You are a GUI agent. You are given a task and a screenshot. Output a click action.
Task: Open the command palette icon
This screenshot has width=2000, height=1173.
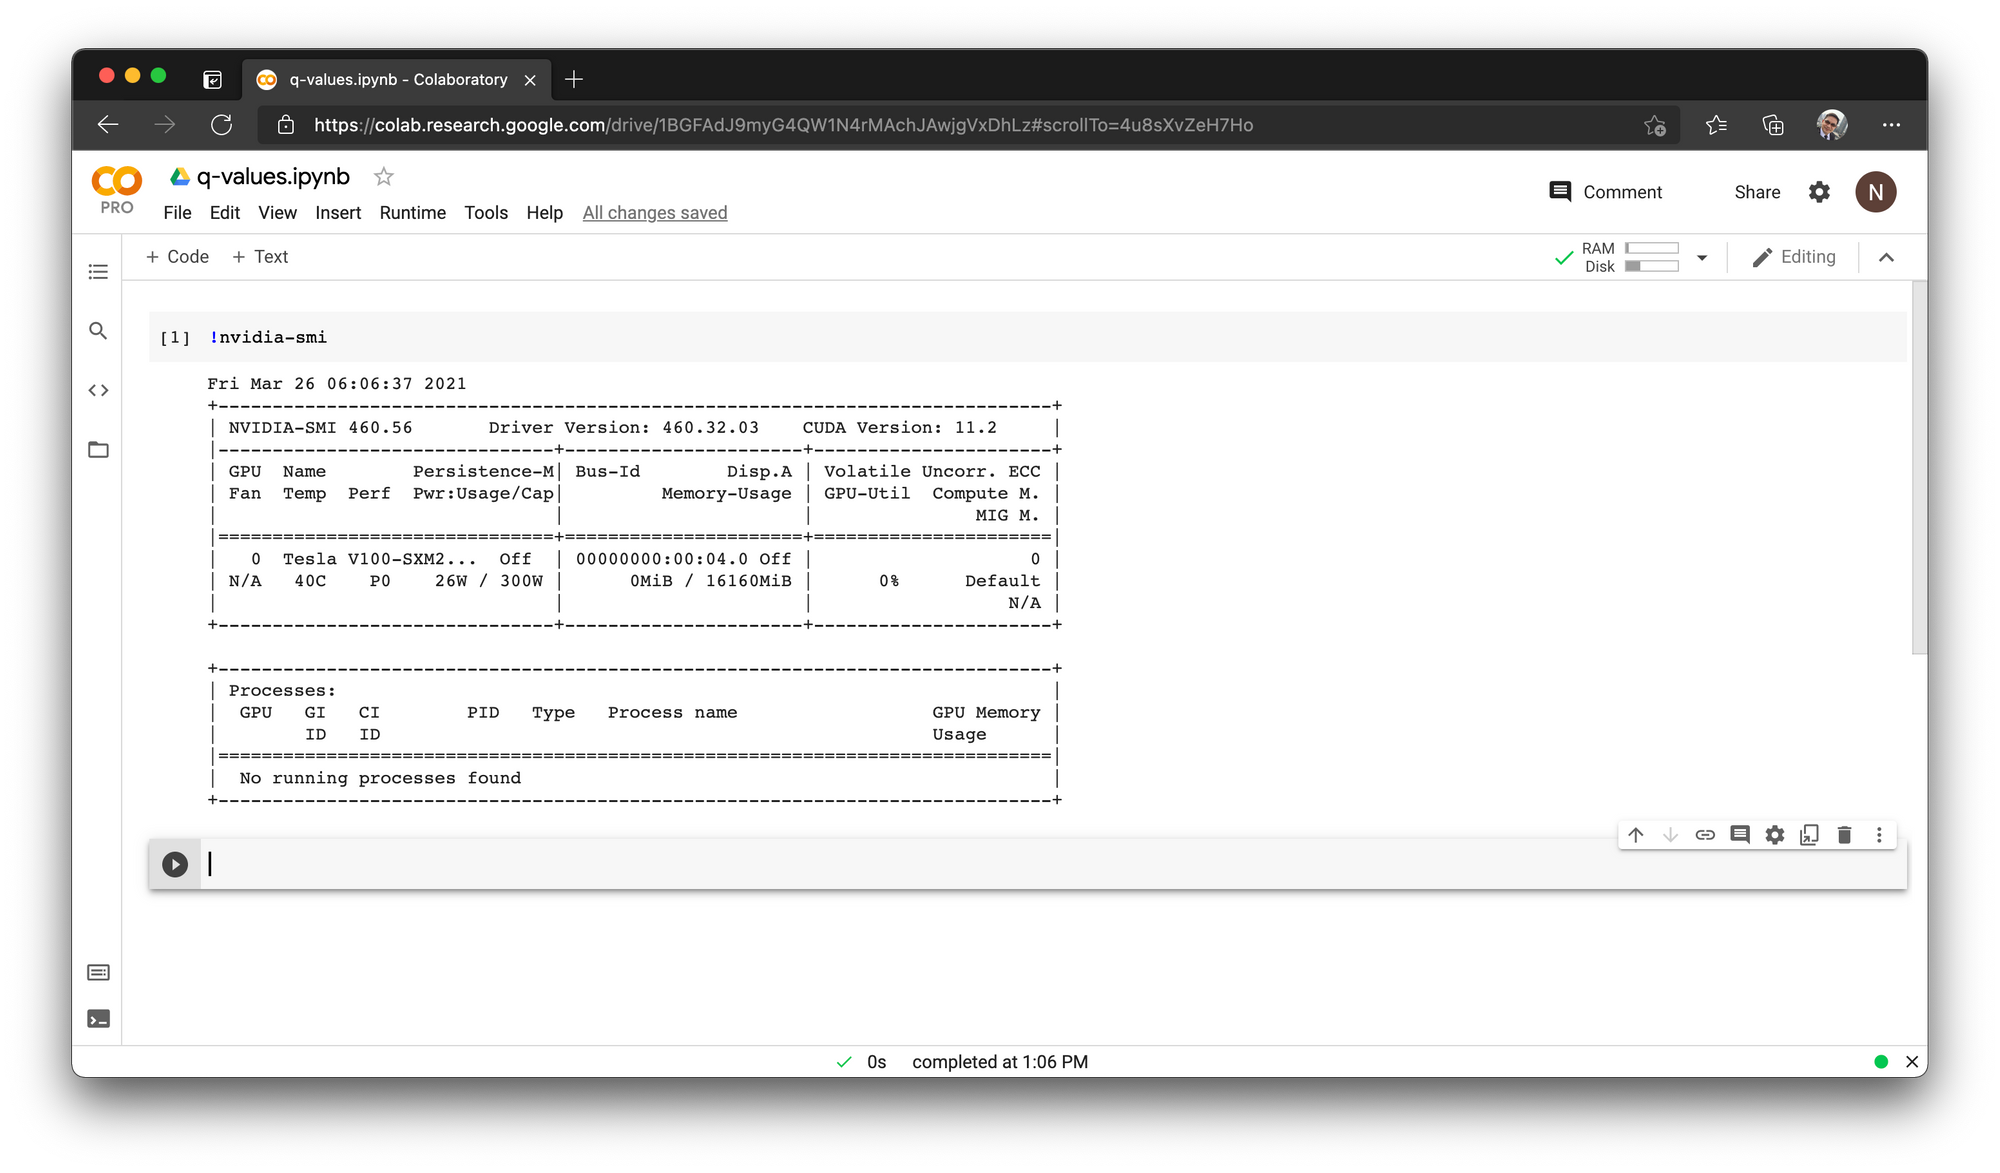(97, 972)
